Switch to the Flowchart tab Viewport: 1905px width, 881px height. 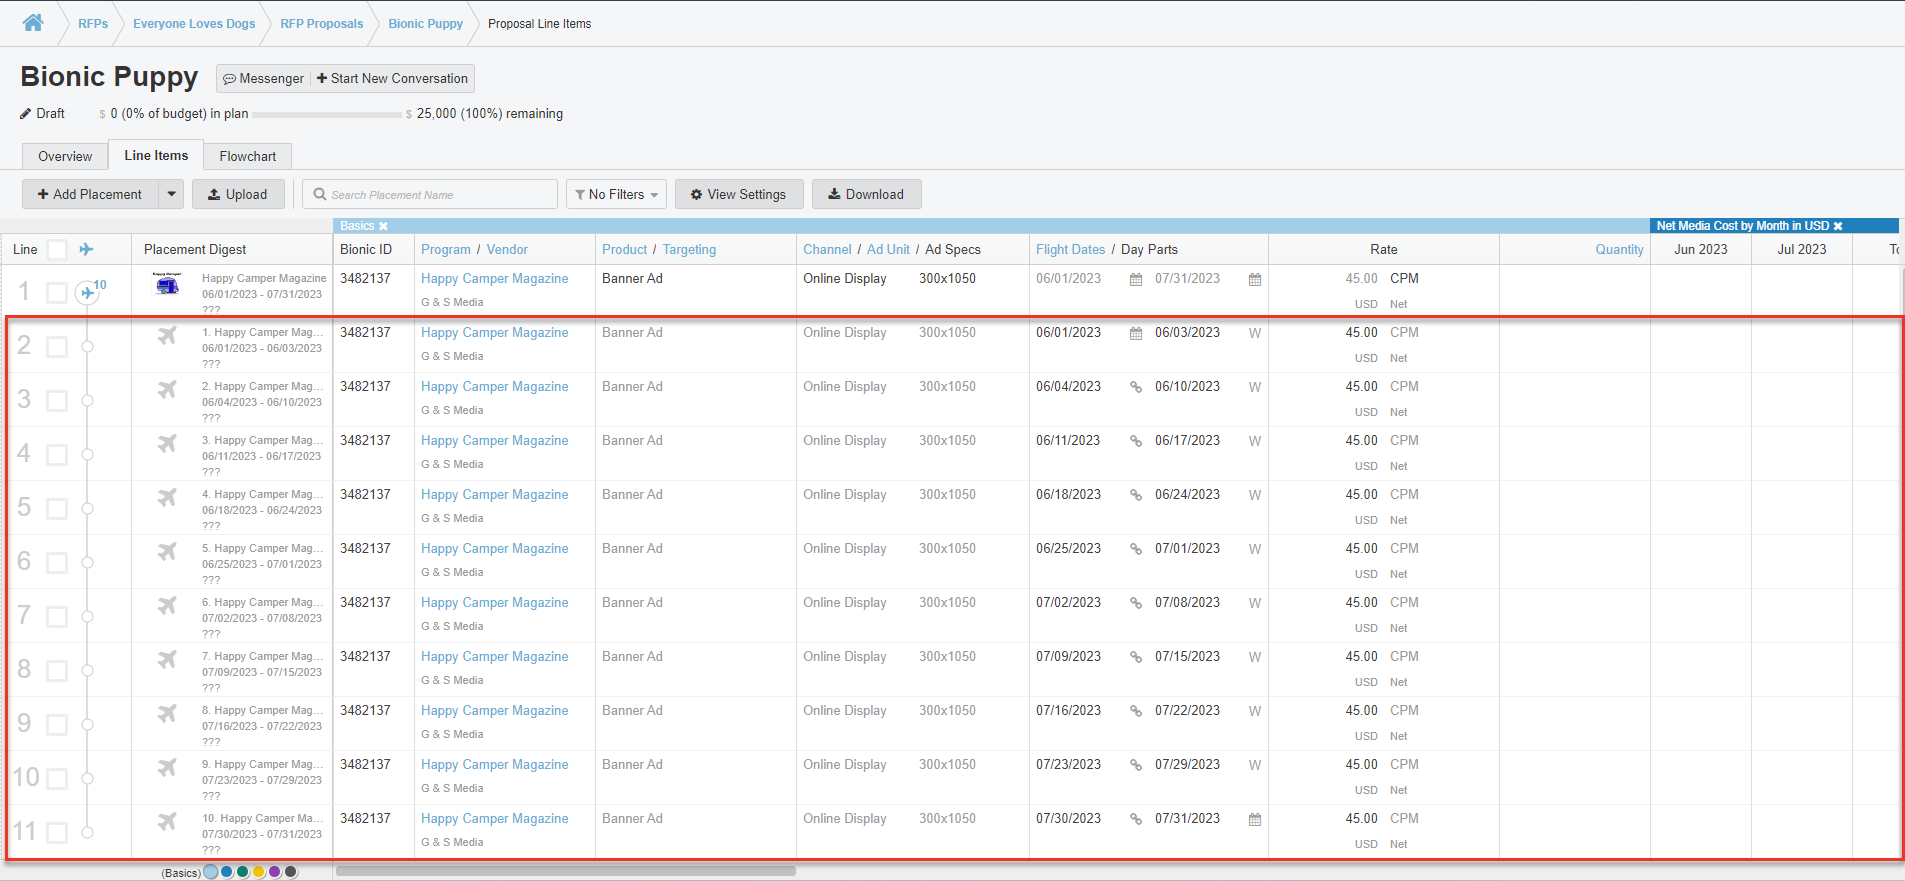click(247, 156)
